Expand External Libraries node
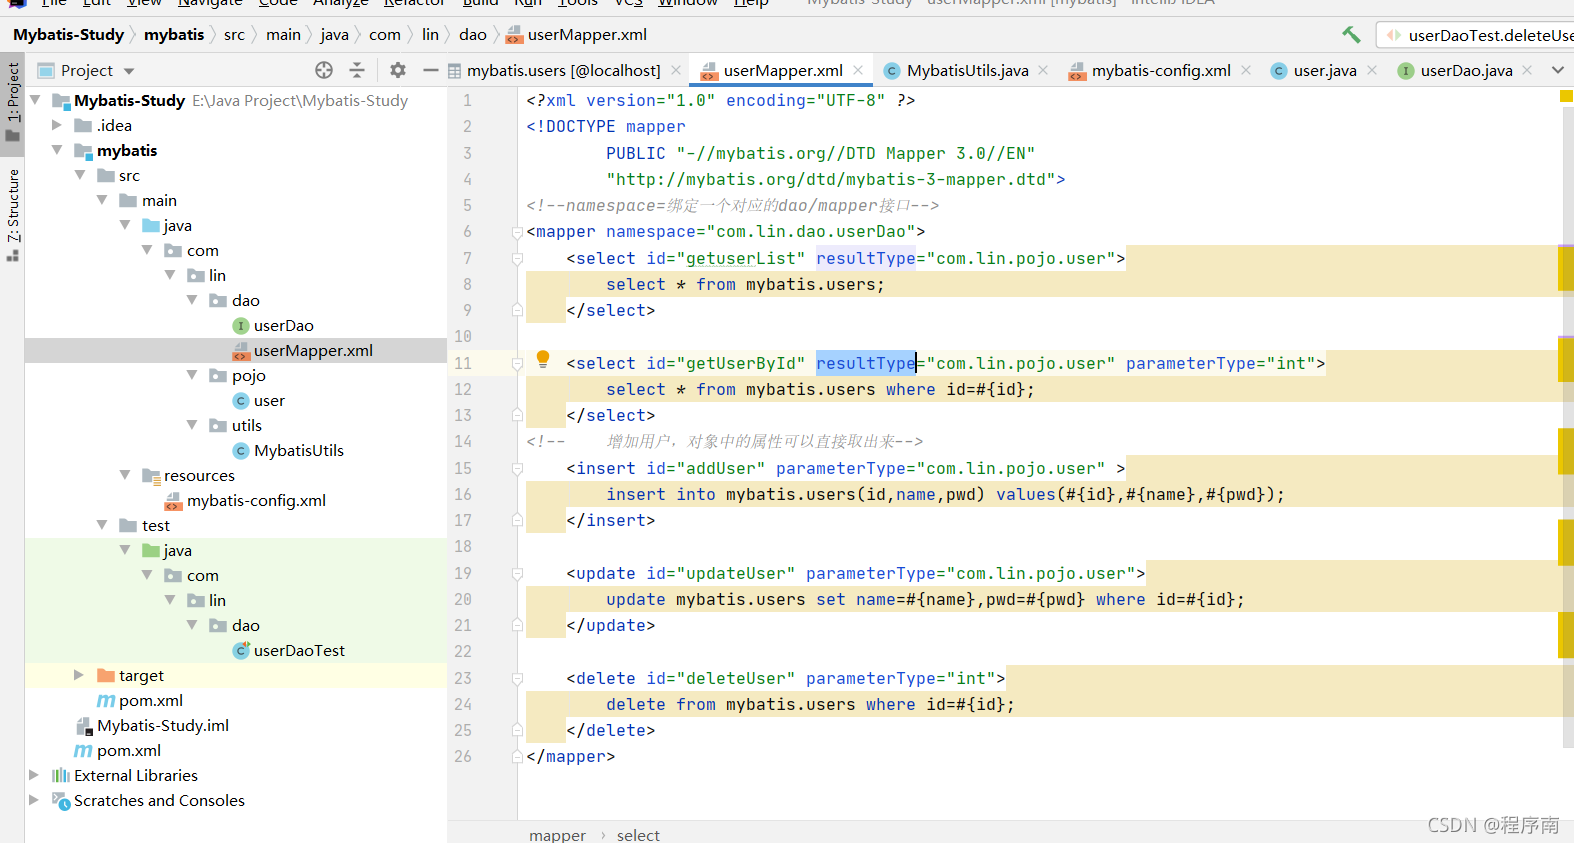The image size is (1574, 843). coord(34,775)
